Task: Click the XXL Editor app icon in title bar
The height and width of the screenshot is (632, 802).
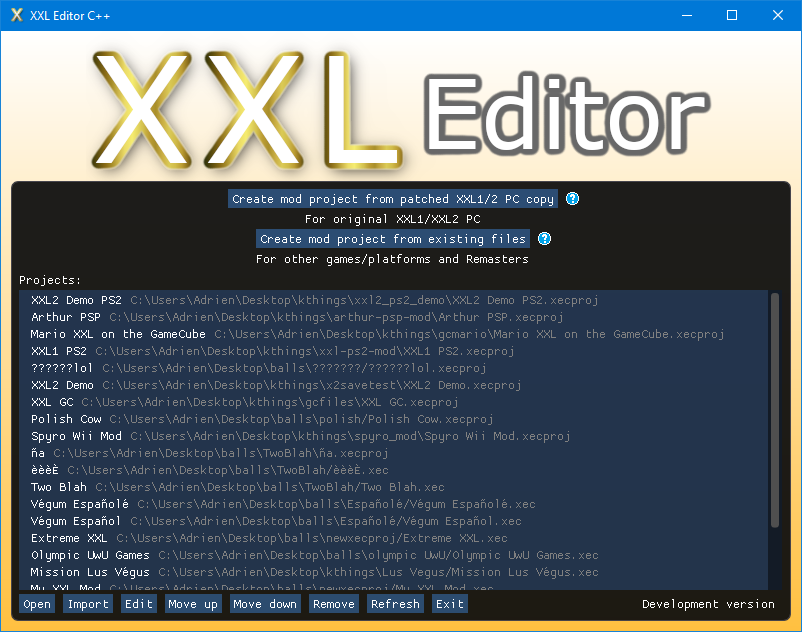Action: click(x=16, y=15)
